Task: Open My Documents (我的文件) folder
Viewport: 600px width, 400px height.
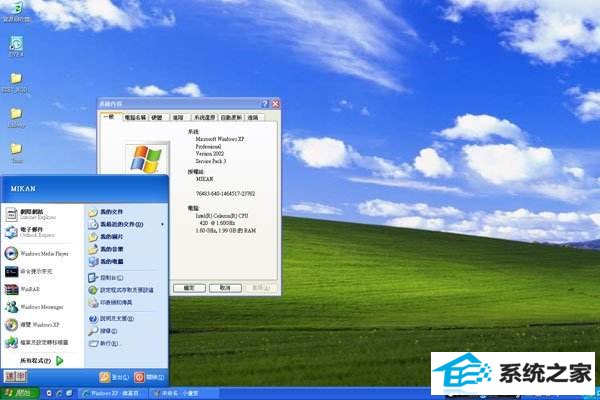Action: (x=106, y=212)
